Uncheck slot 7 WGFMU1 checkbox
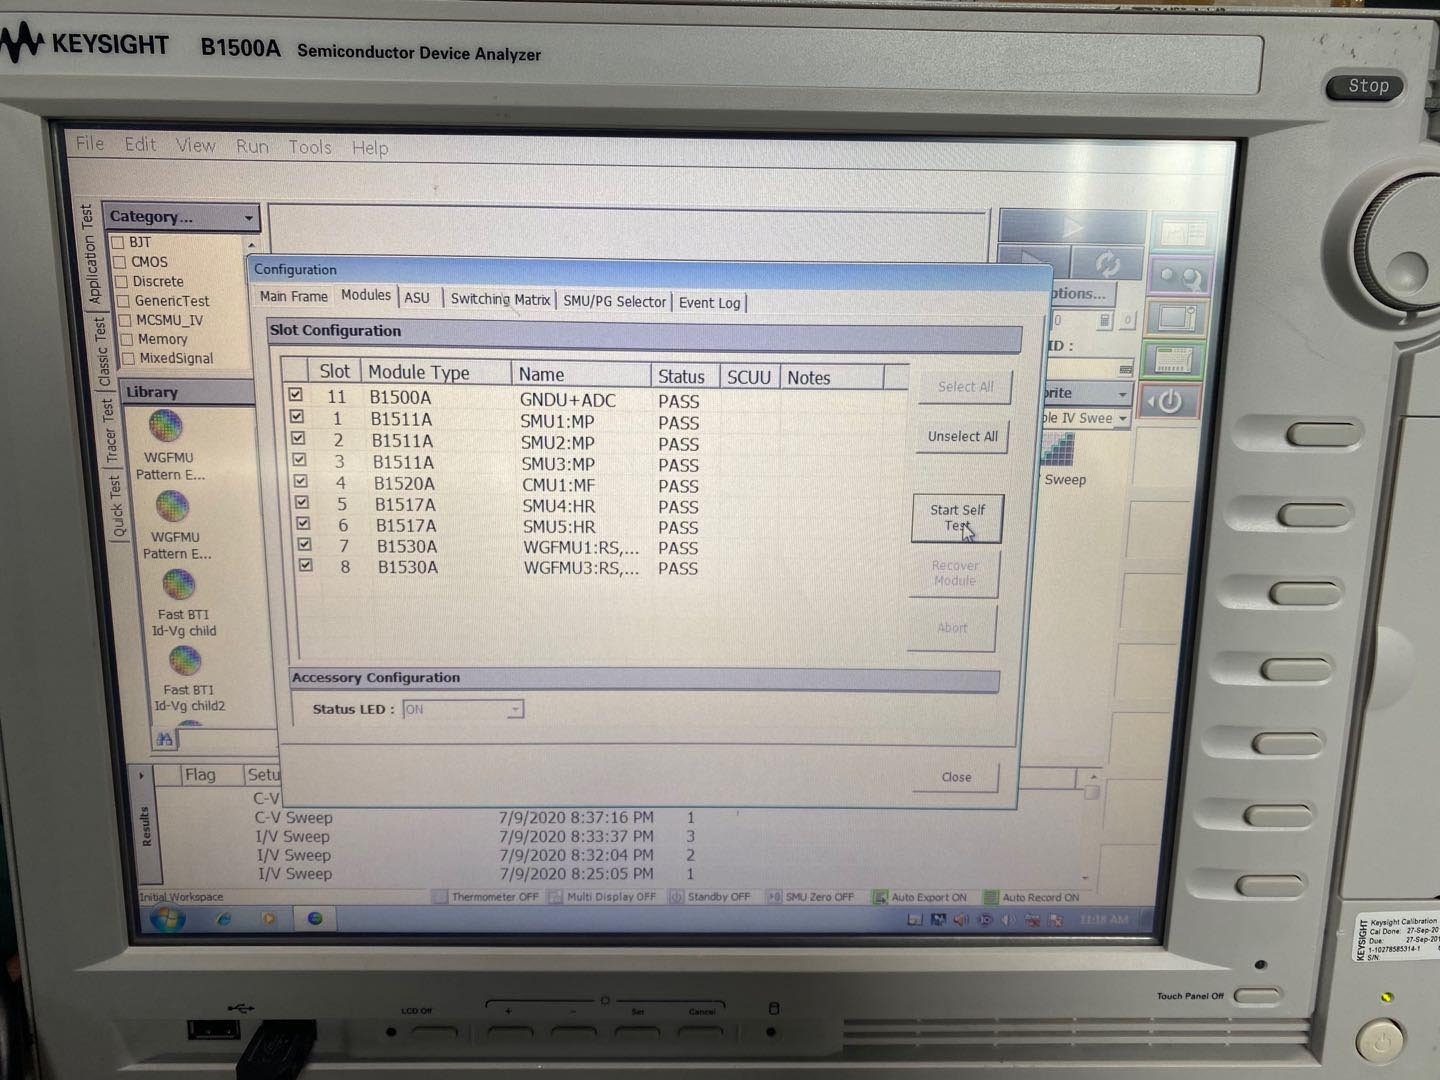This screenshot has width=1440, height=1080. tap(304, 544)
